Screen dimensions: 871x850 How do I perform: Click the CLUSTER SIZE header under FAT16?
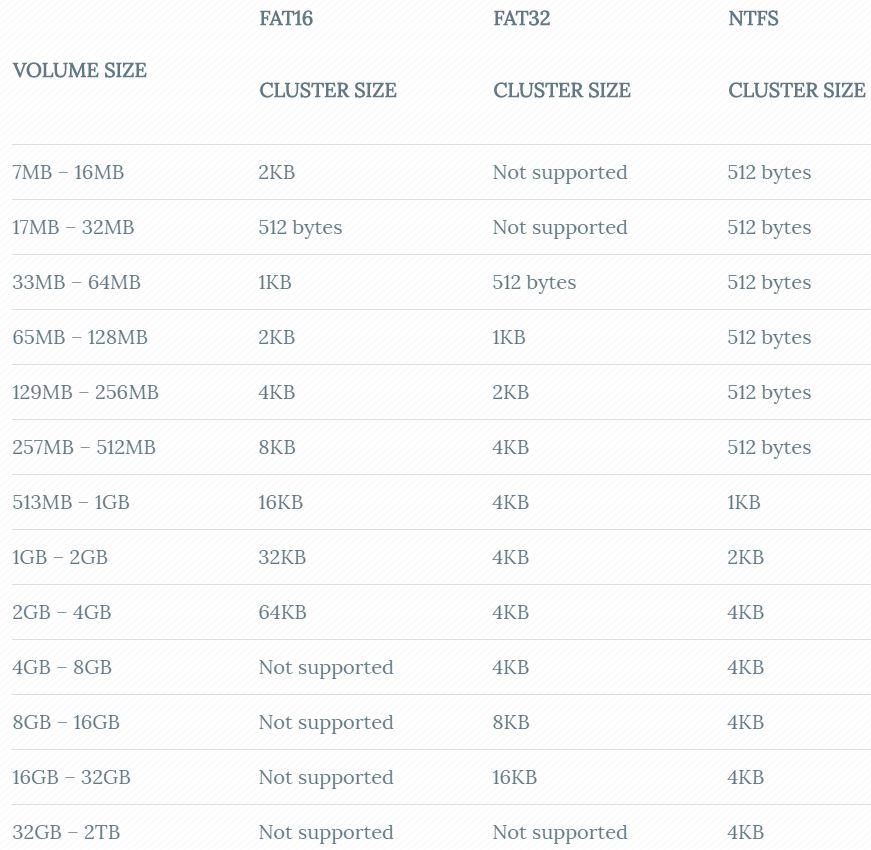pyautogui.click(x=328, y=90)
